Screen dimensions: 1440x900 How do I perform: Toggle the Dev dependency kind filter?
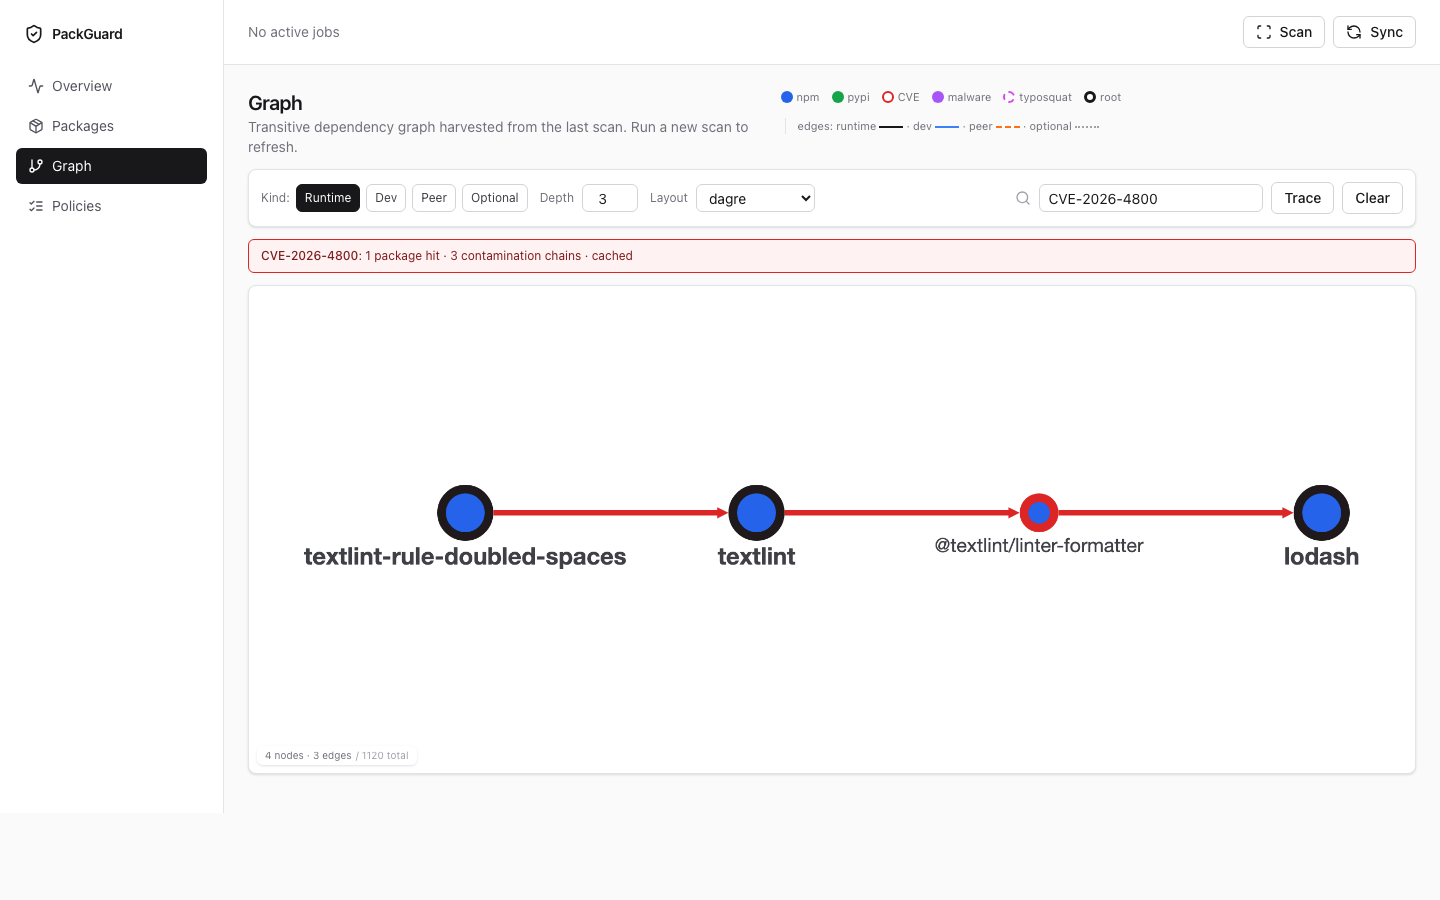point(385,198)
